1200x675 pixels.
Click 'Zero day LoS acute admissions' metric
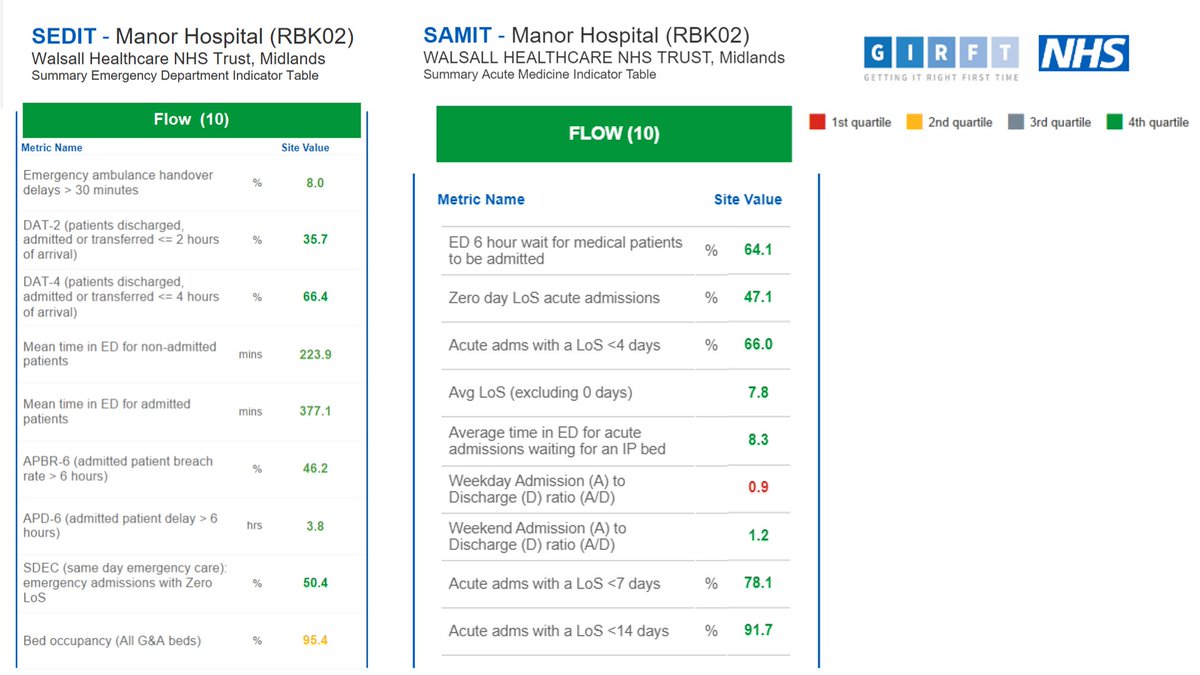(554, 297)
